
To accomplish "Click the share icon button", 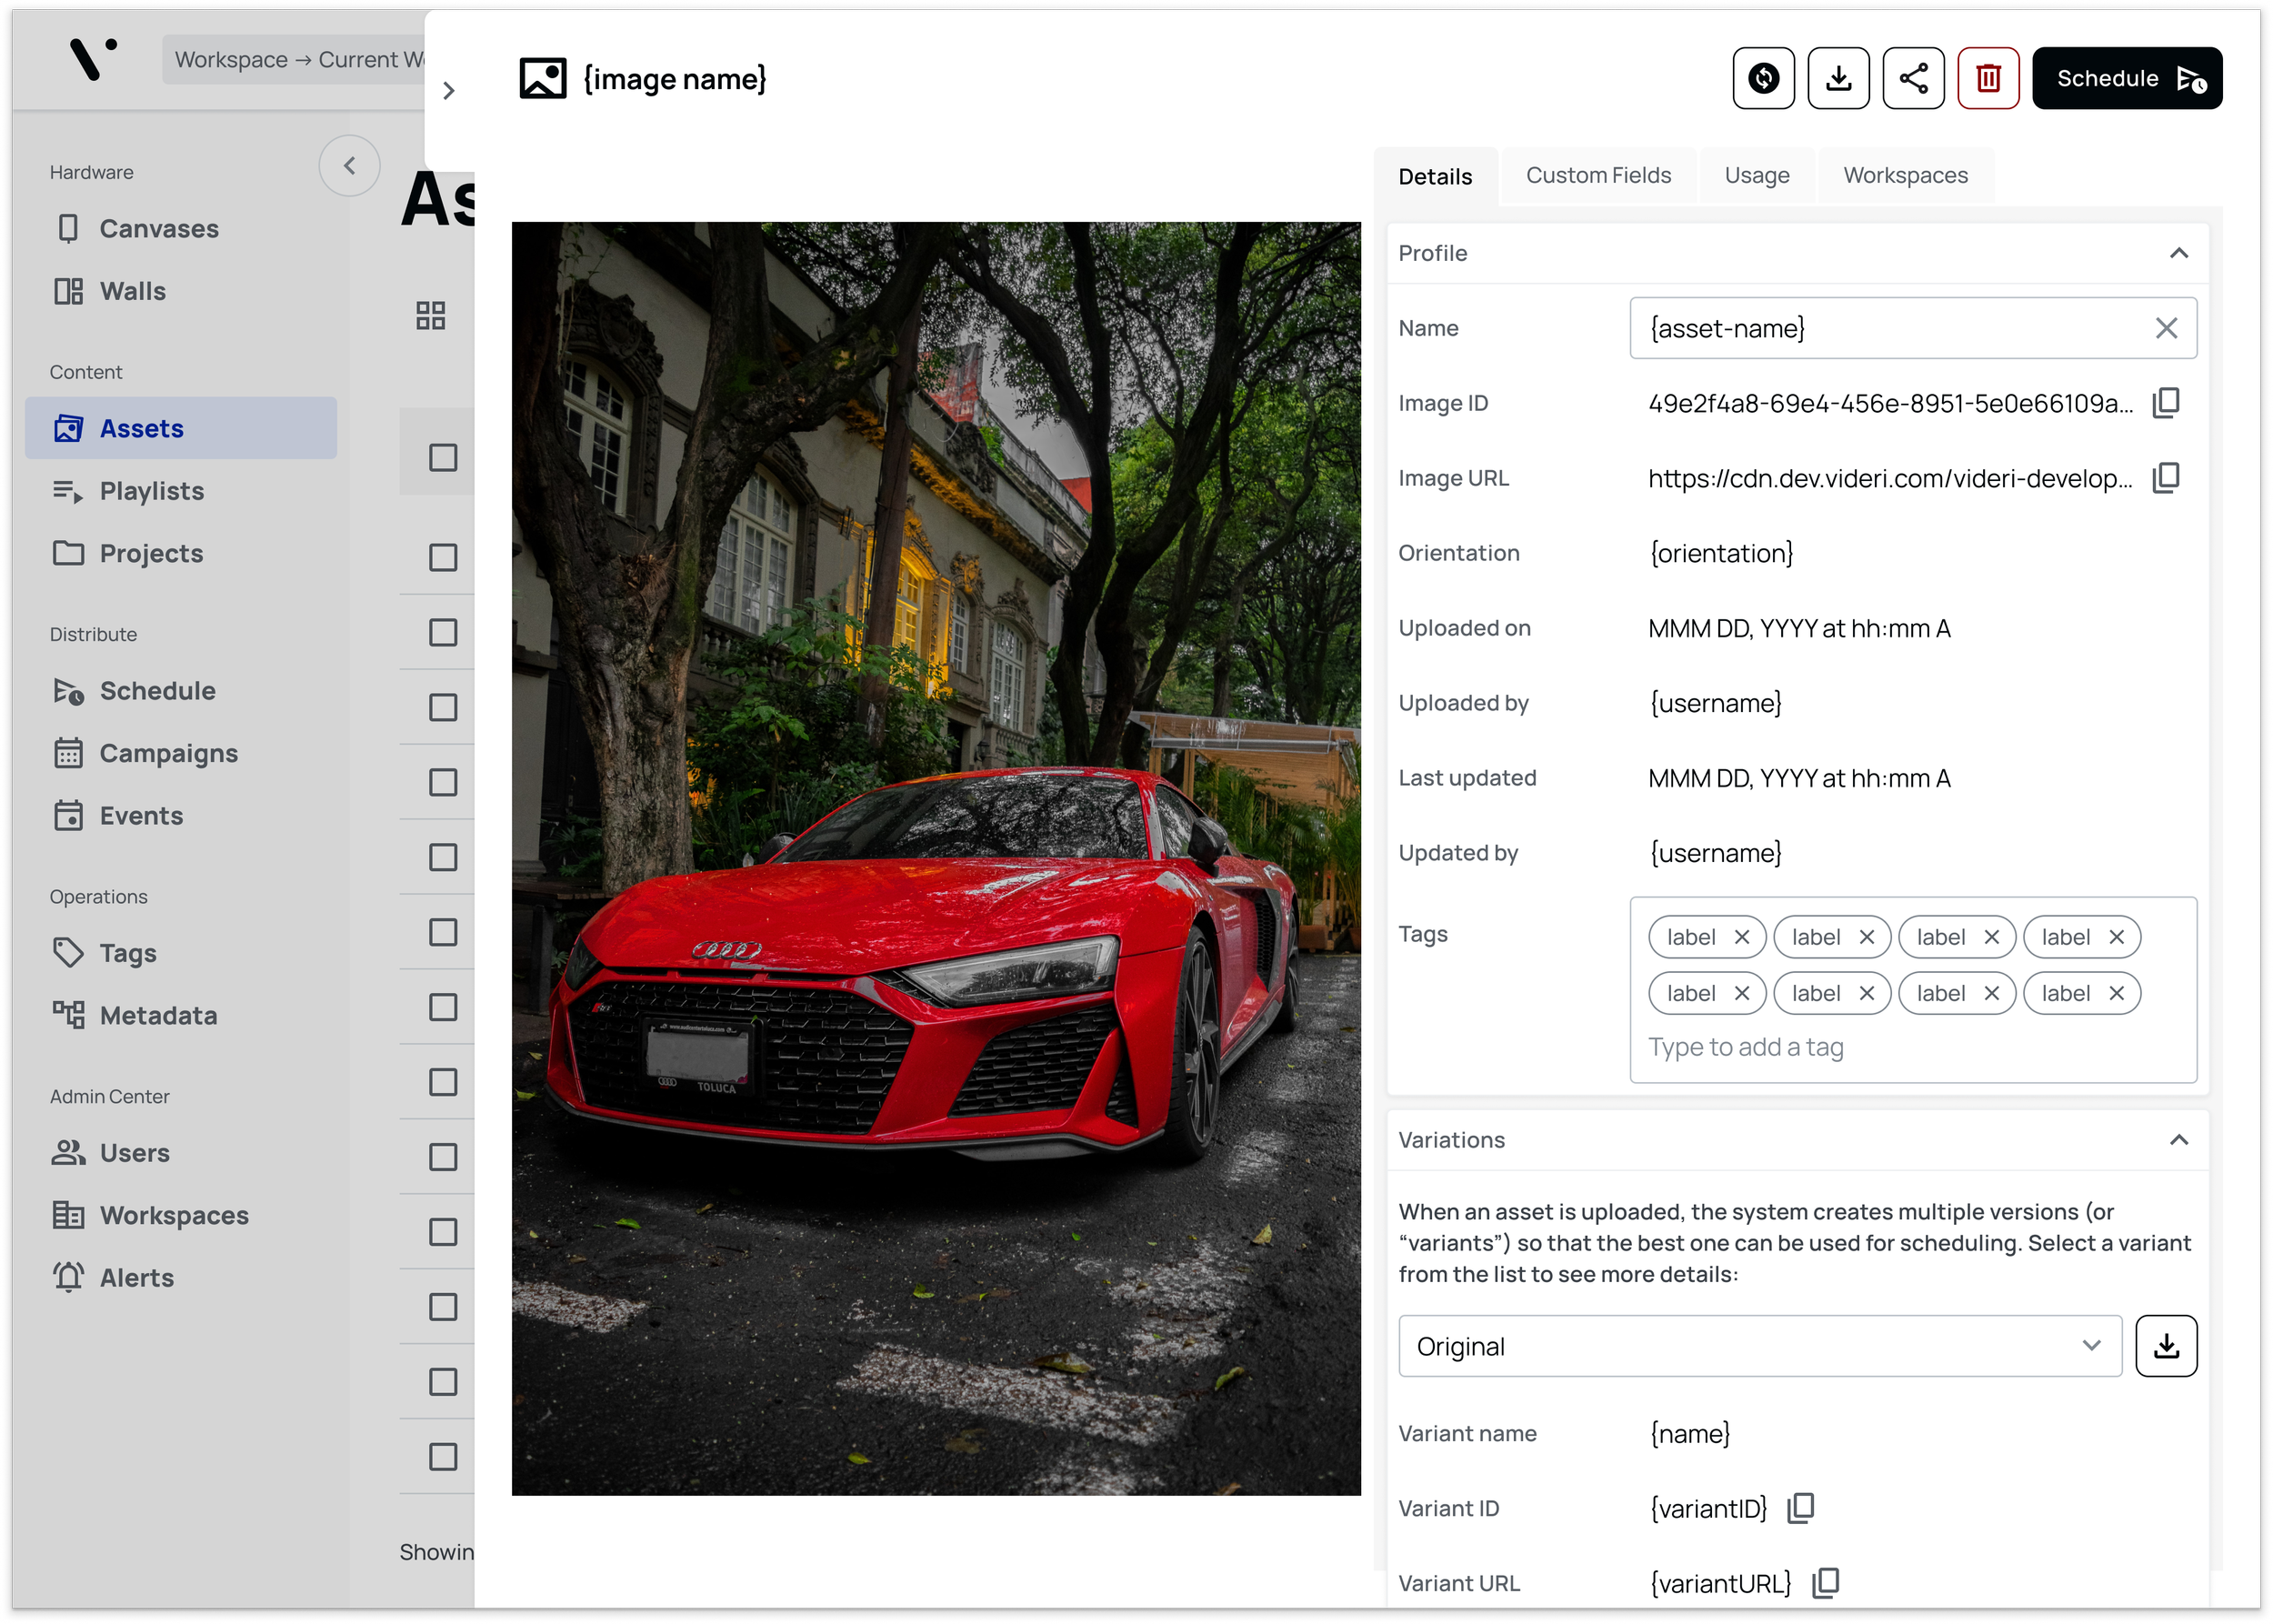I will [x=1913, y=78].
